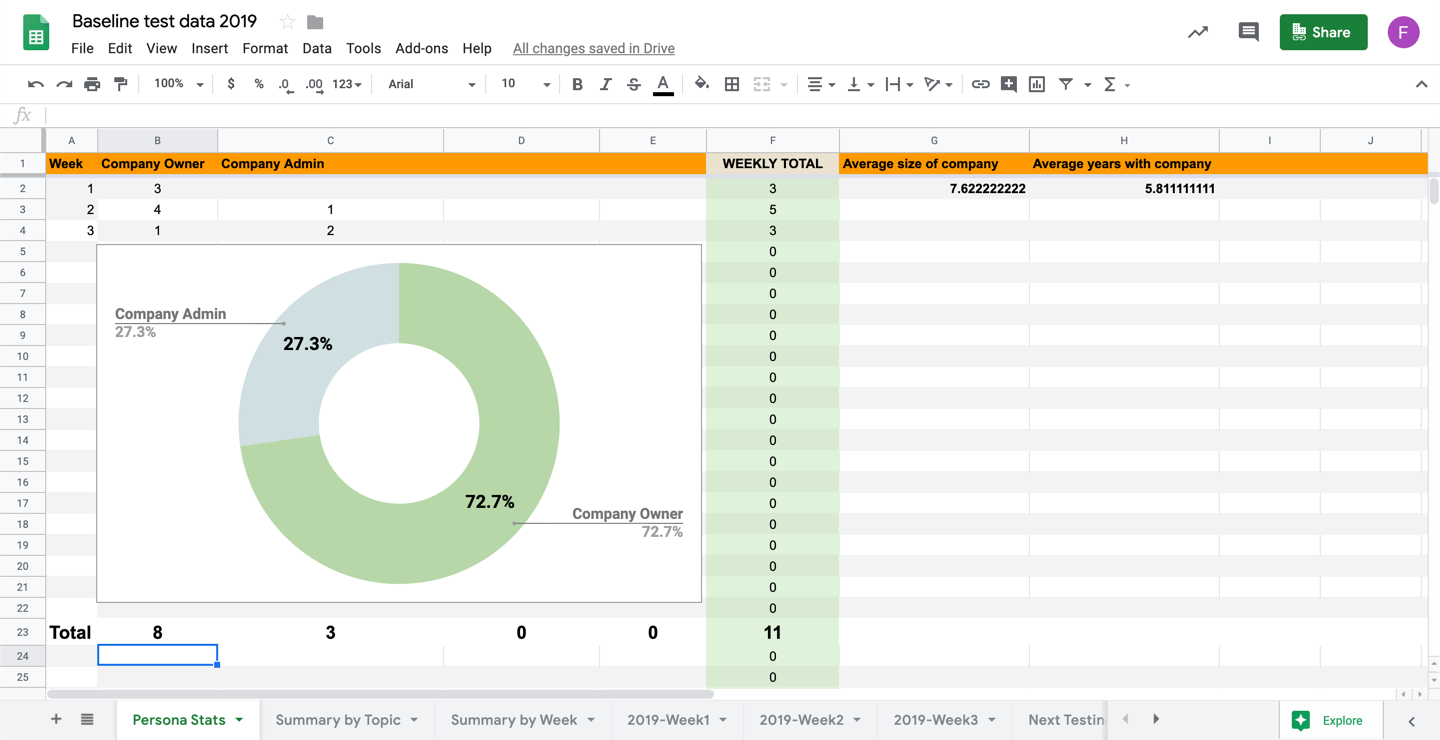Star the Baseline test data document
This screenshot has height=740, width=1440.
(288, 22)
